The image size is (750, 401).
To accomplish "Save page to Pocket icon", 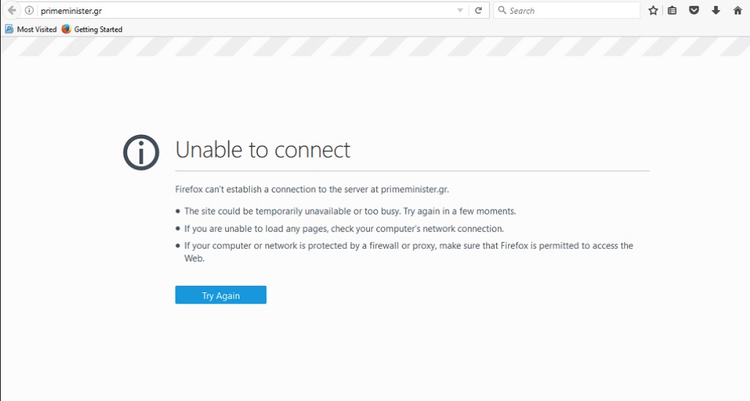I will pyautogui.click(x=694, y=10).
